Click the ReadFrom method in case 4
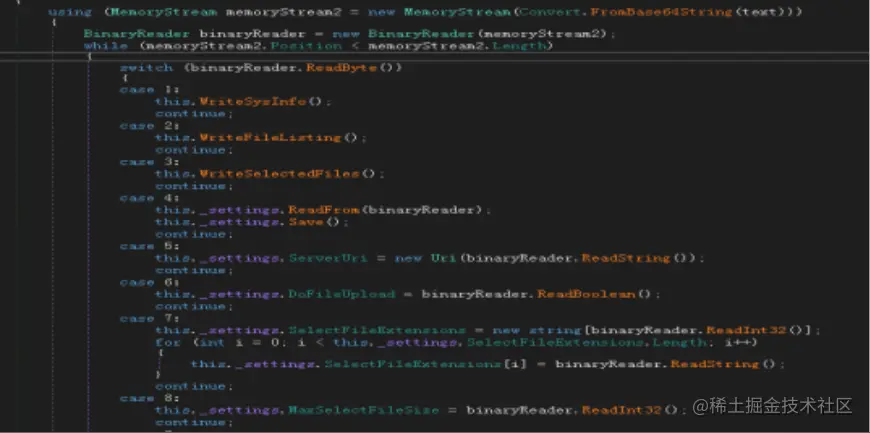Image resolution: width=870 pixels, height=433 pixels. point(325,210)
